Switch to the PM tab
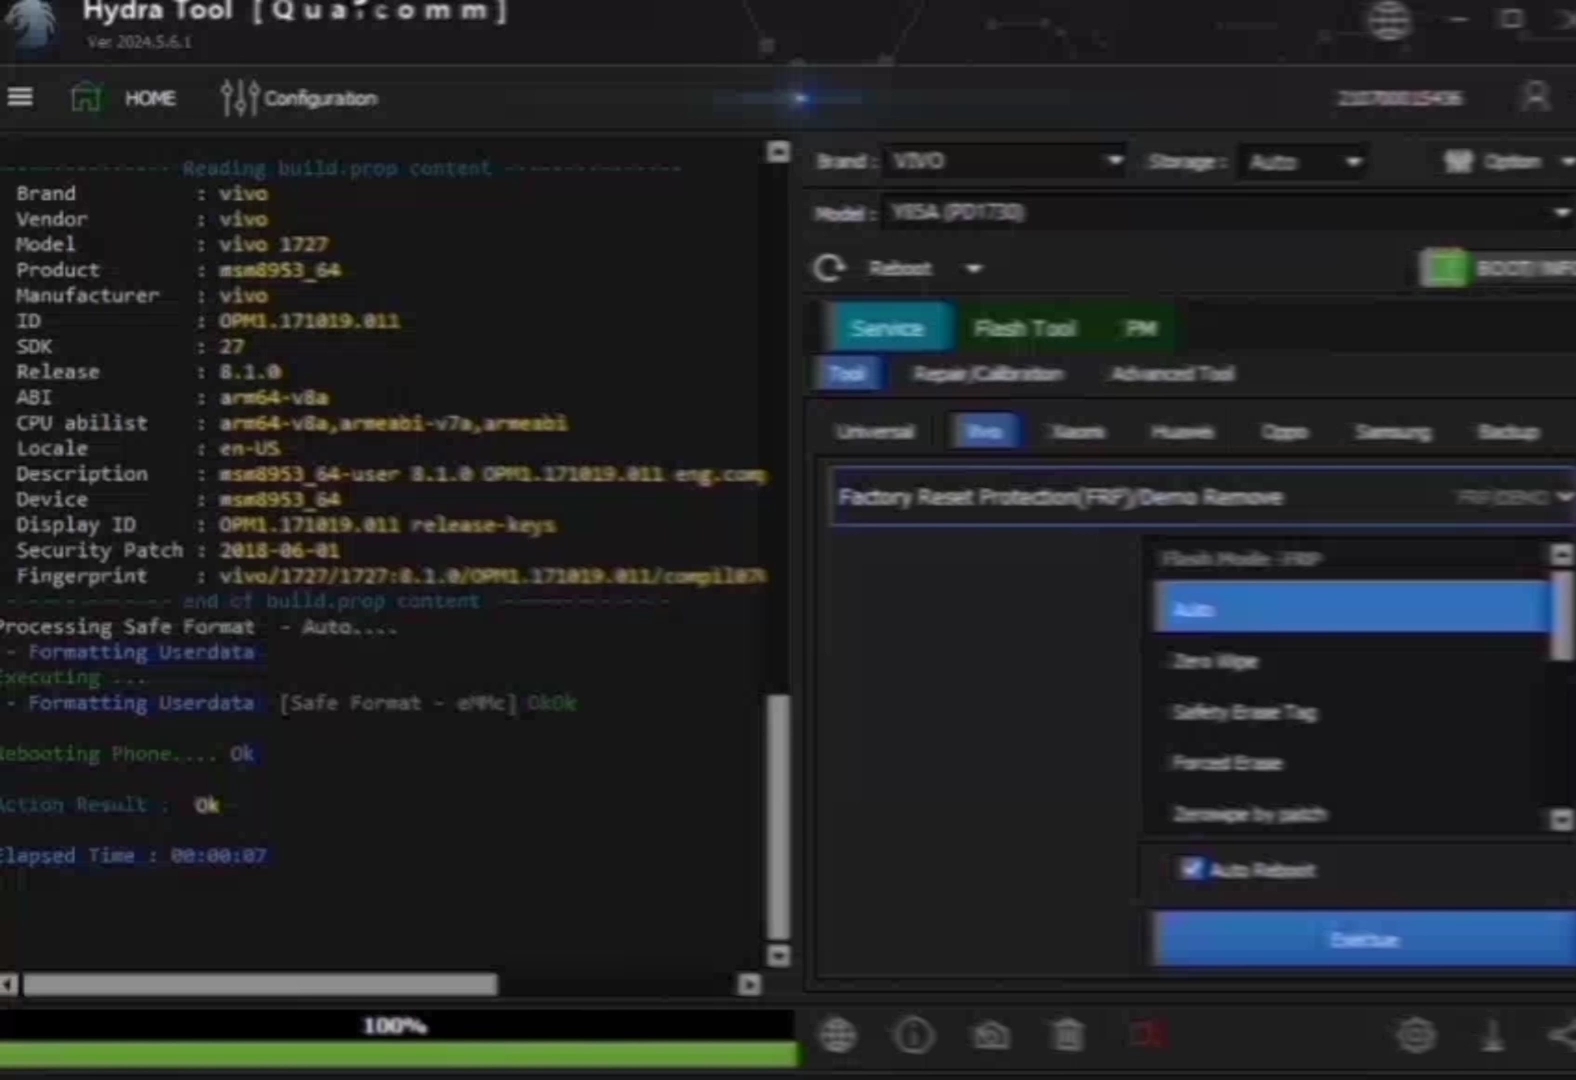The image size is (1576, 1080). coord(1140,328)
